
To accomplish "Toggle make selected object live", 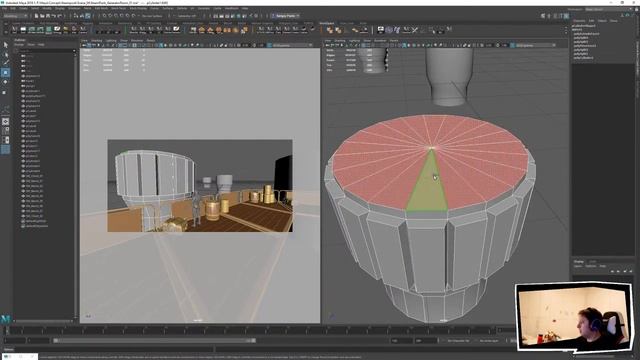I will [x=133, y=16].
